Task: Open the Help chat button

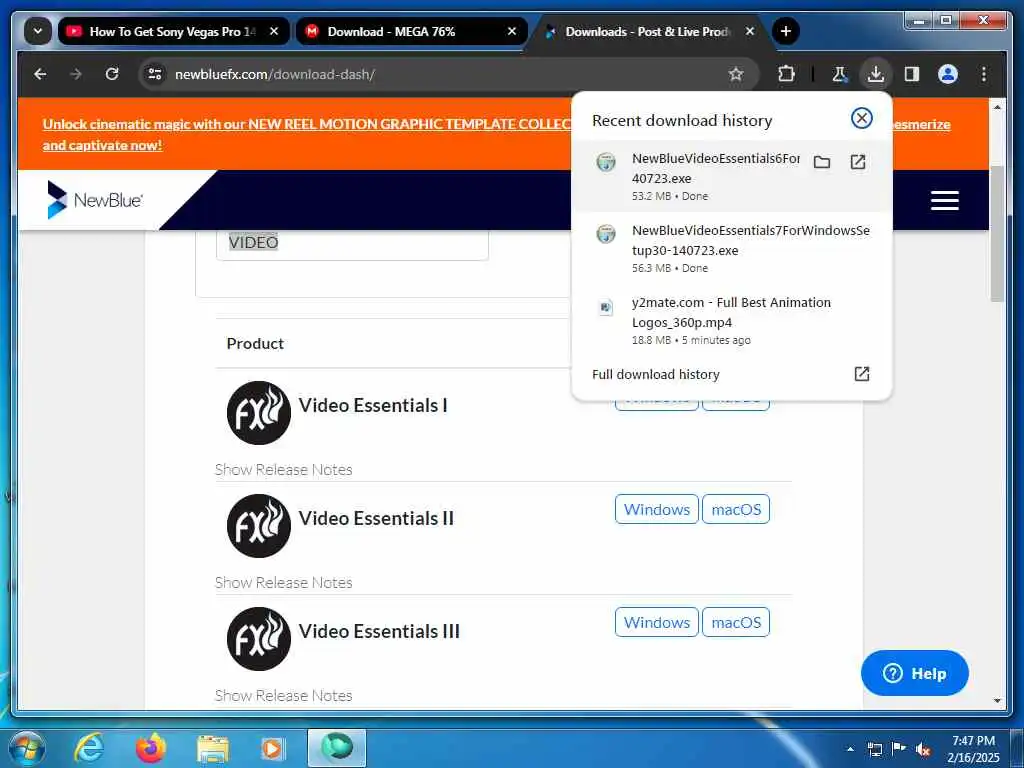Action: (914, 673)
